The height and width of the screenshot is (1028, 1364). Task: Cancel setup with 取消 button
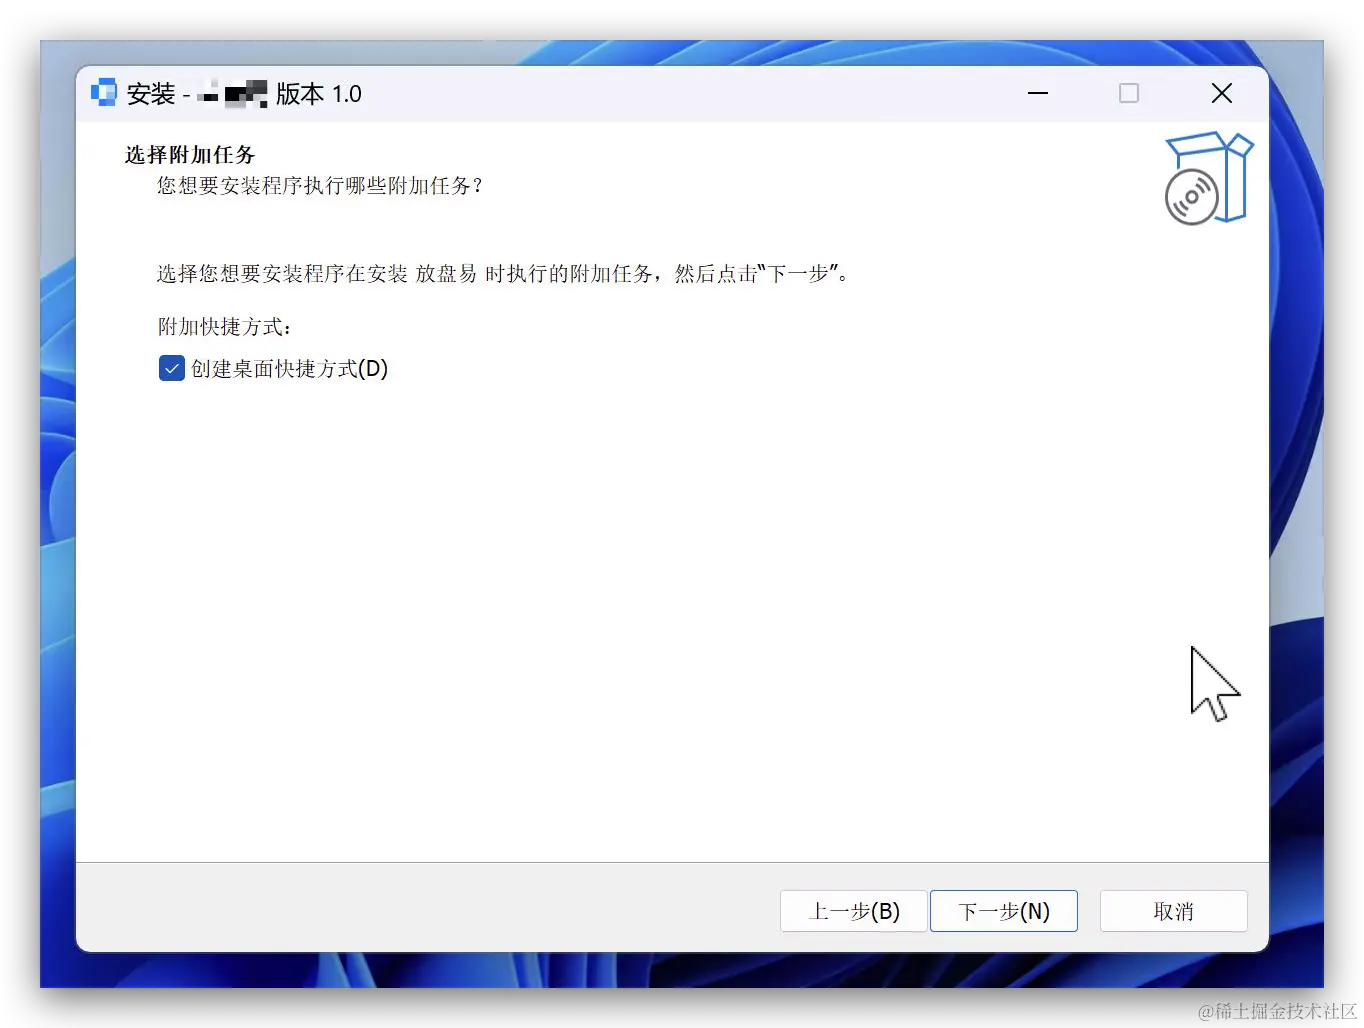point(1174,911)
